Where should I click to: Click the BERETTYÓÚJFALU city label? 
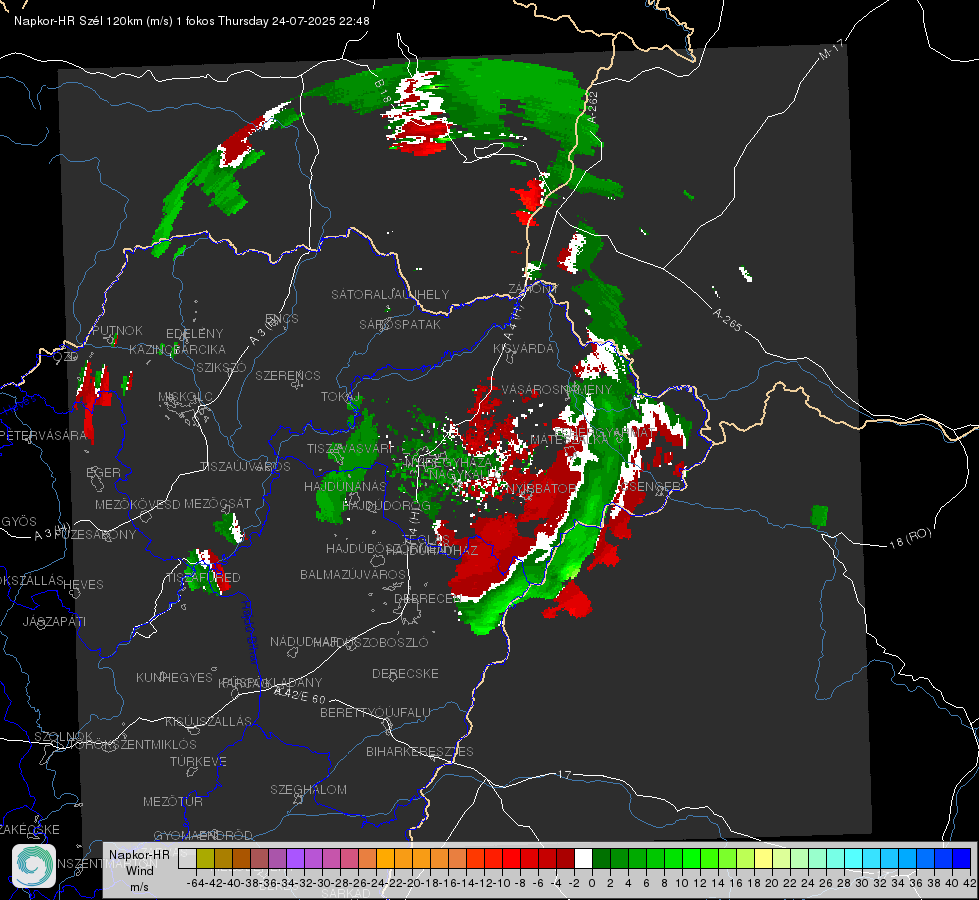tap(375, 713)
